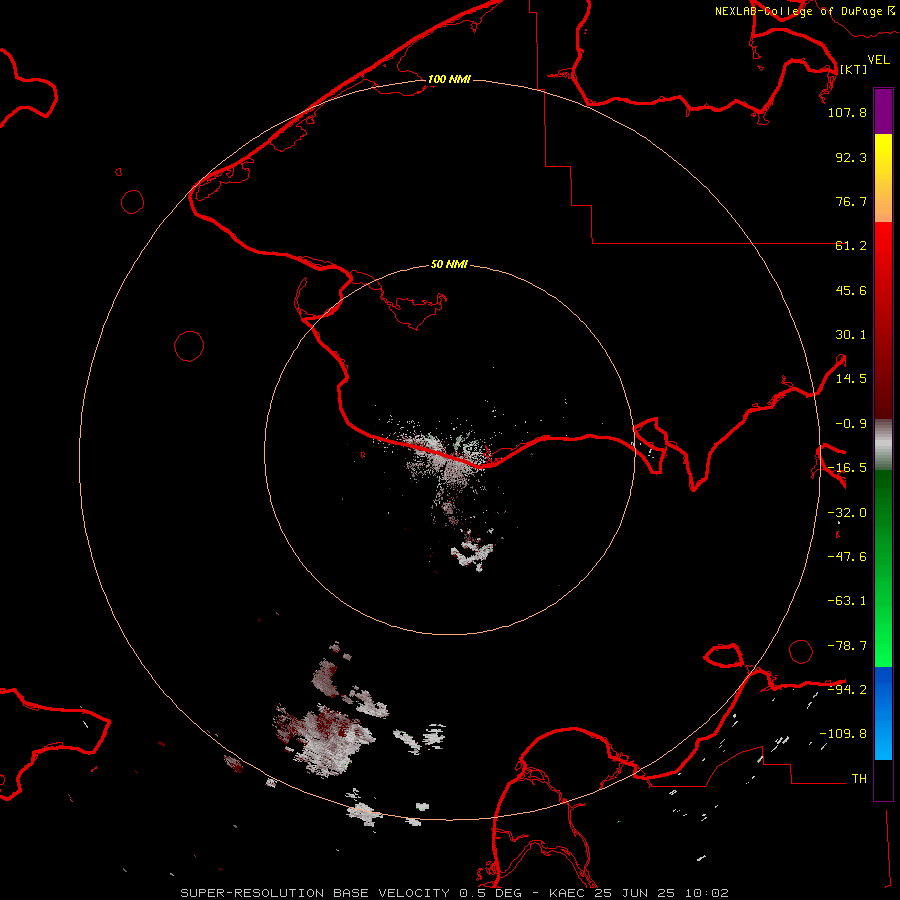Click the 45.6 legend value

tap(851, 290)
